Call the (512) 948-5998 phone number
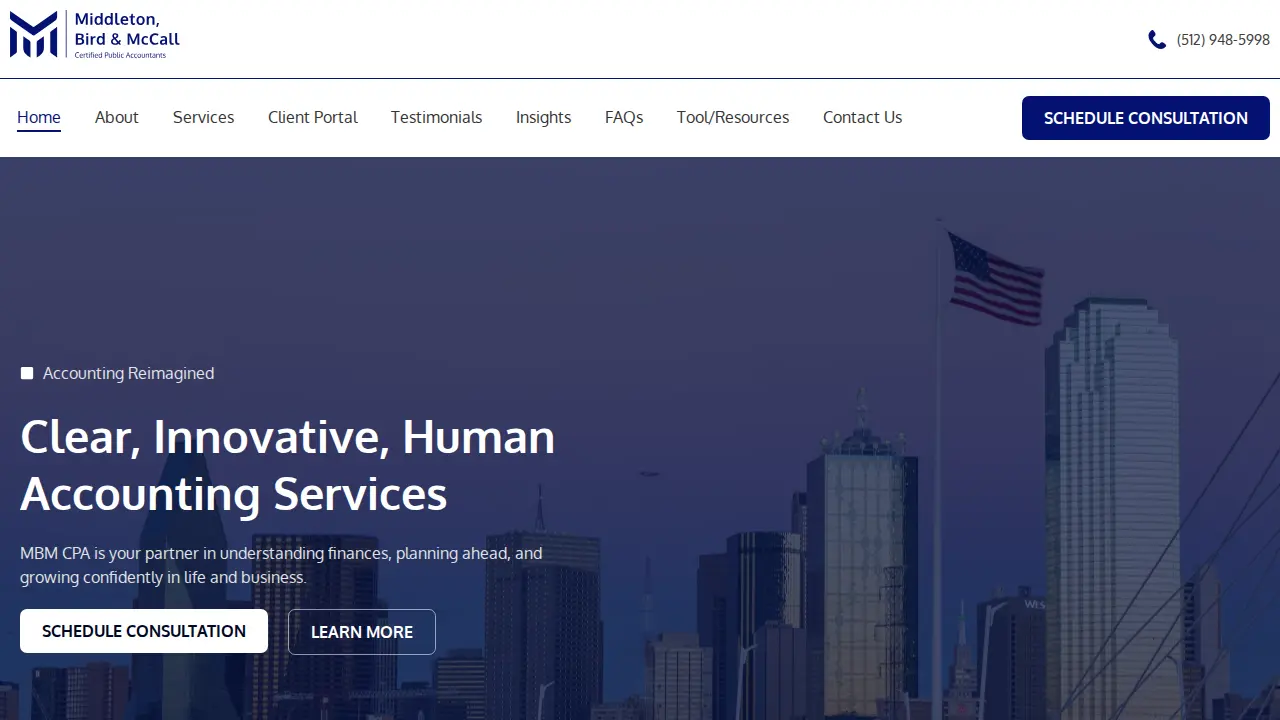 coord(1223,40)
